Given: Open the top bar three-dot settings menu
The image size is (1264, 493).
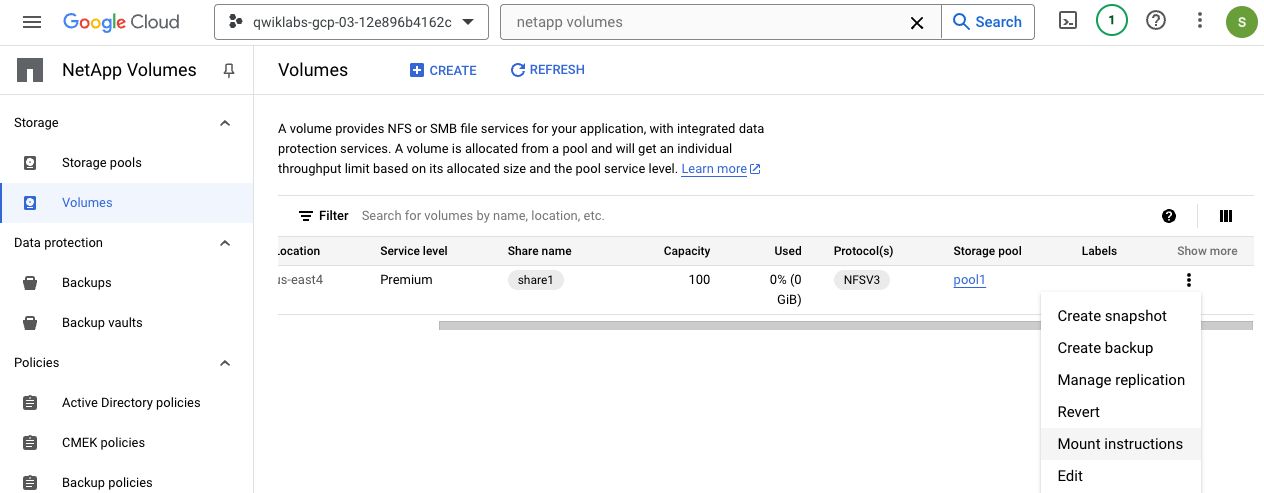Looking at the screenshot, I should click(1200, 21).
